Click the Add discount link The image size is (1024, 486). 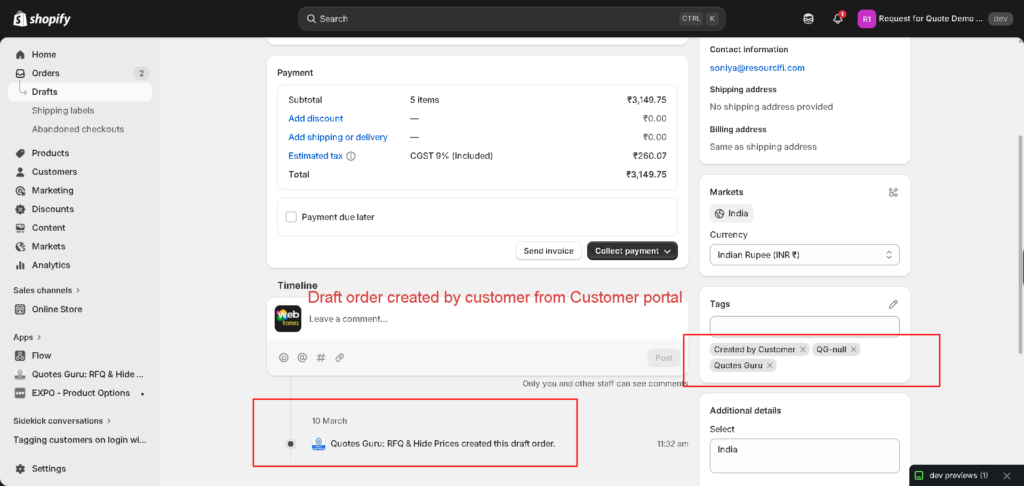[x=316, y=118]
